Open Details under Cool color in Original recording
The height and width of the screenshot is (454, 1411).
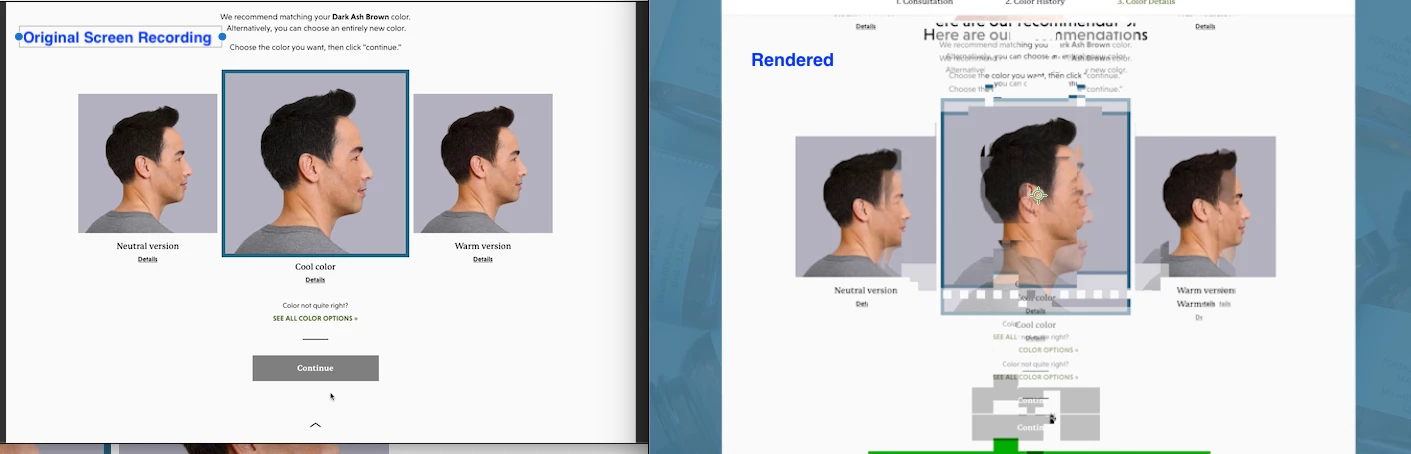(315, 280)
